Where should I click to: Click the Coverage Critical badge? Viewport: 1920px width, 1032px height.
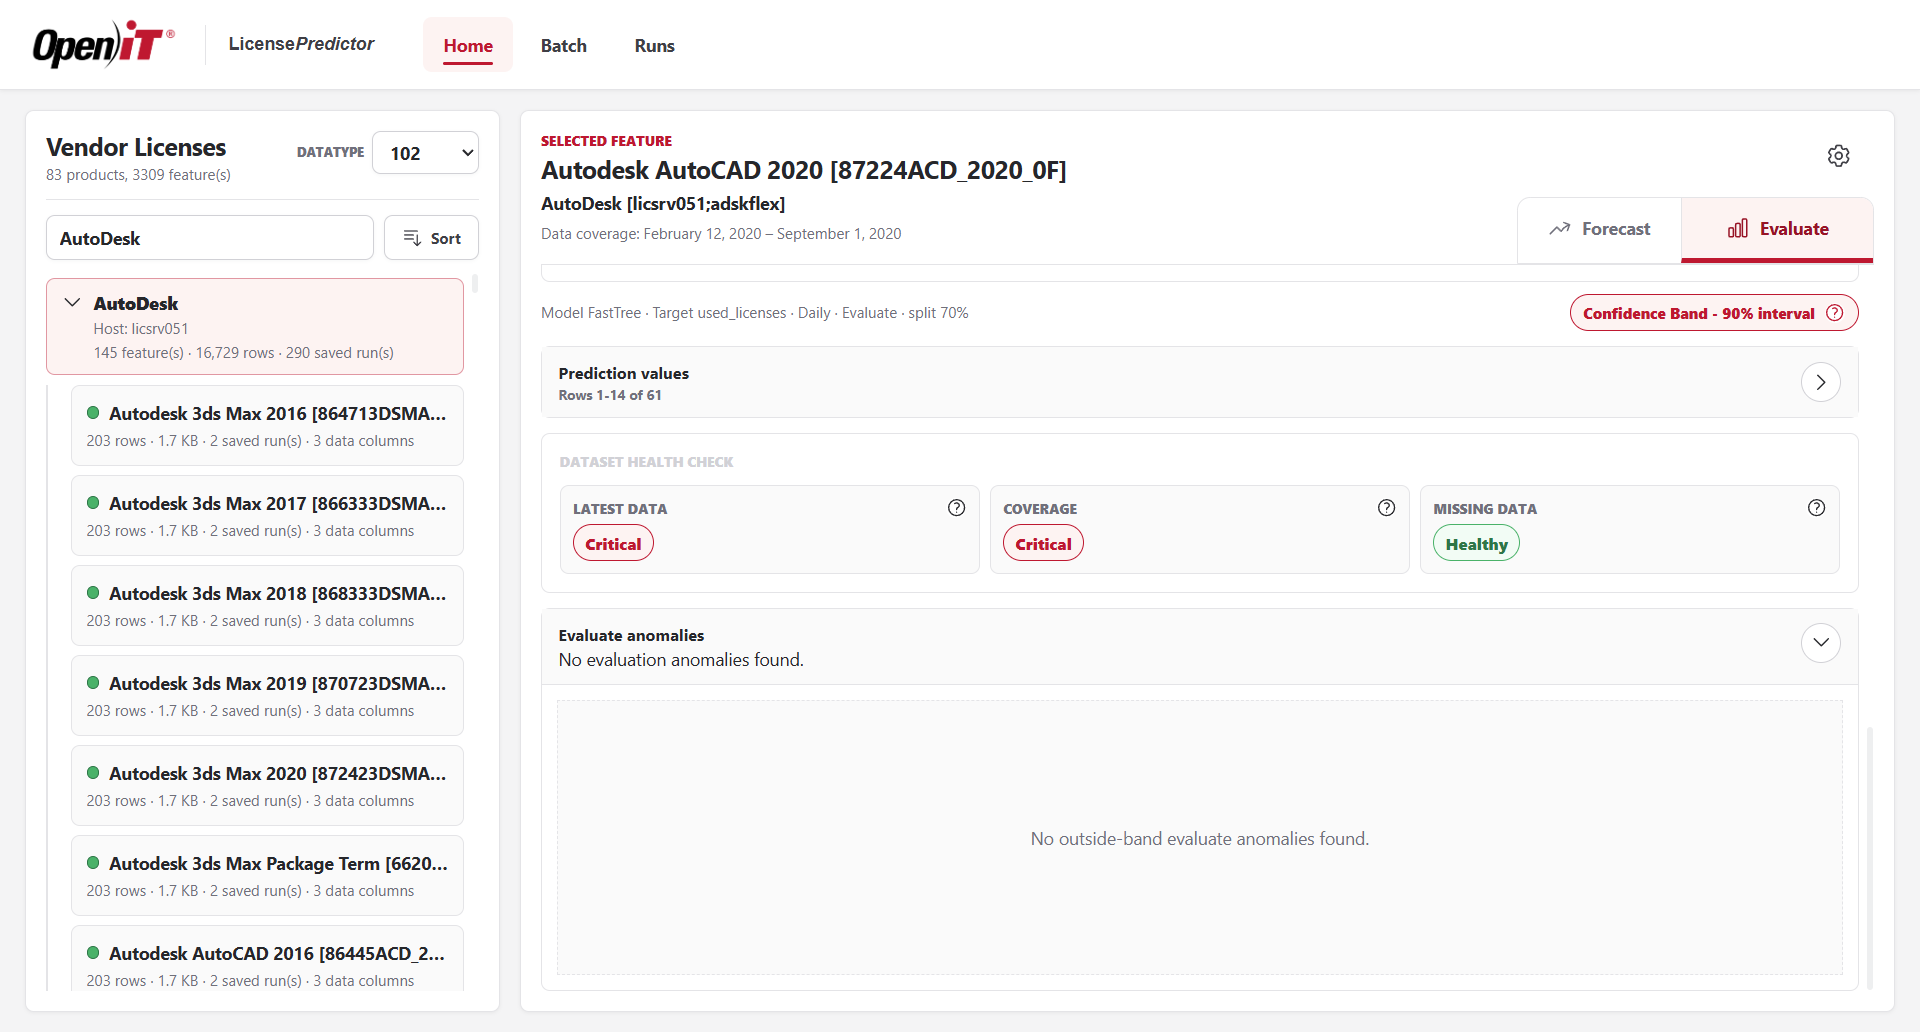[x=1043, y=544]
